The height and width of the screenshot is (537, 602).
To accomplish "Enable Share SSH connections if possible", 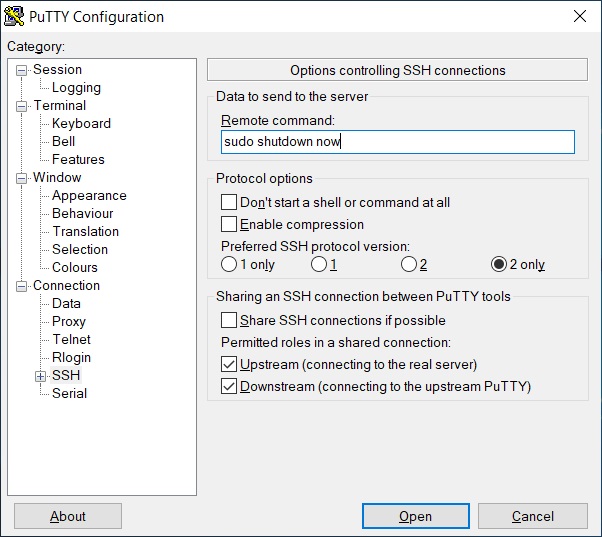I will tap(229, 320).
